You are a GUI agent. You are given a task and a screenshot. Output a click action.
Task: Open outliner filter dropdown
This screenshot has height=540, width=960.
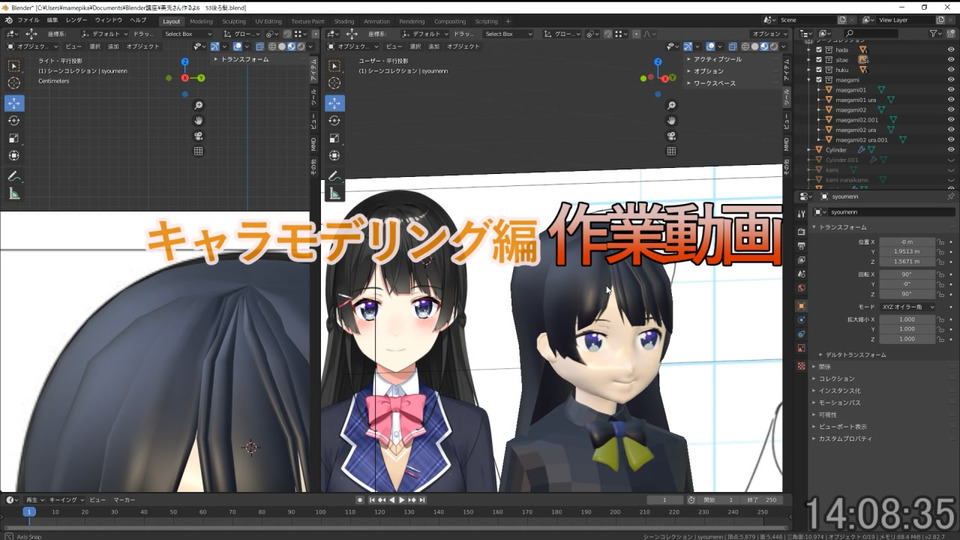[935, 34]
